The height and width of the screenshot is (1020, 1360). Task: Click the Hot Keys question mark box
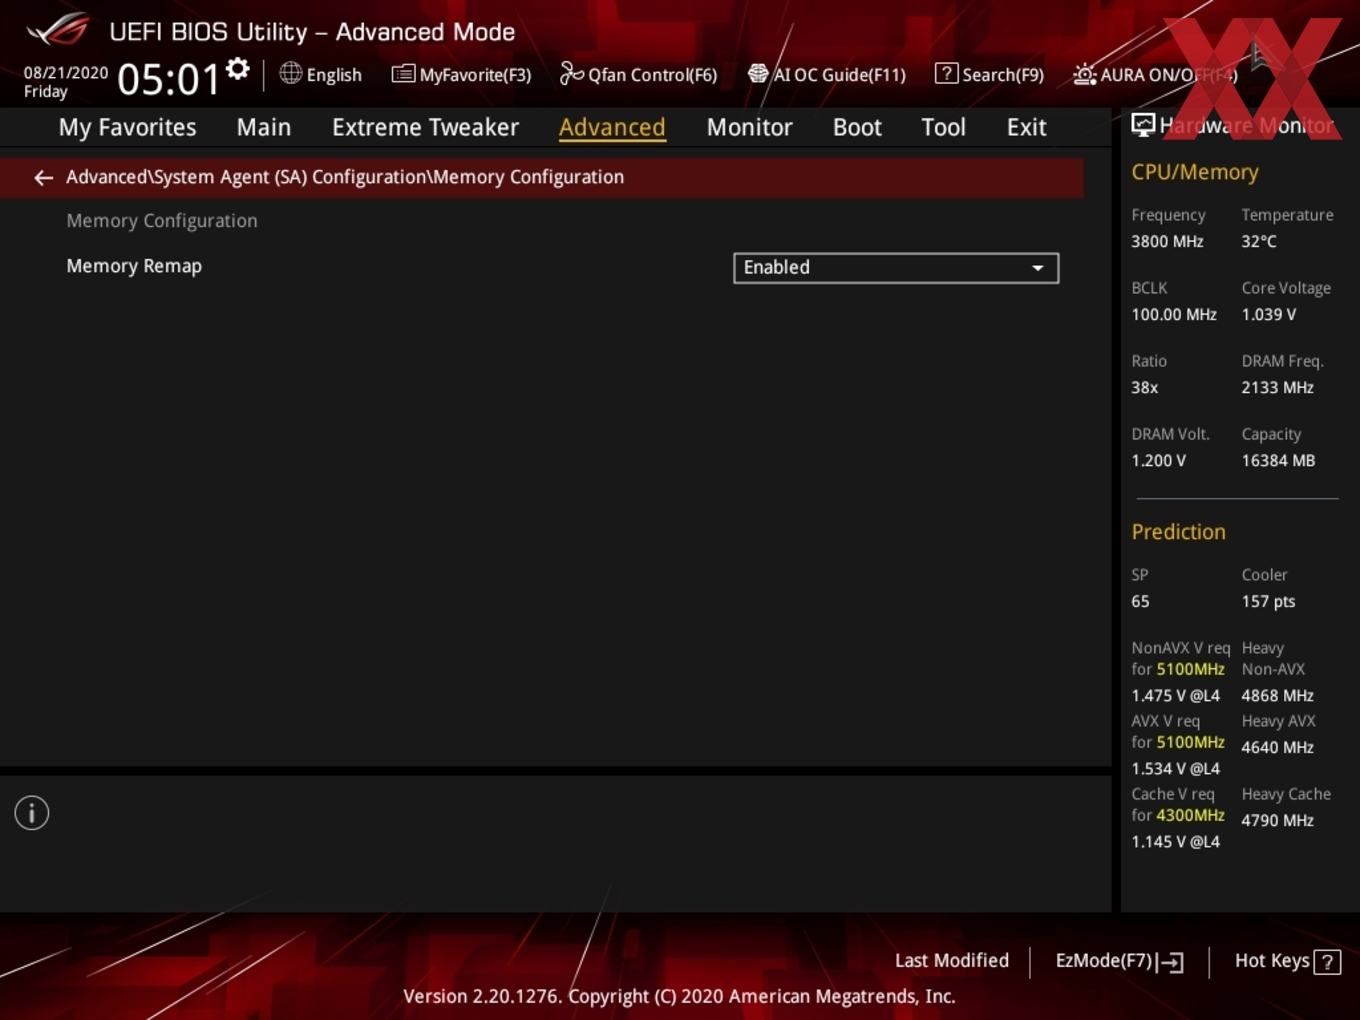(x=1327, y=962)
